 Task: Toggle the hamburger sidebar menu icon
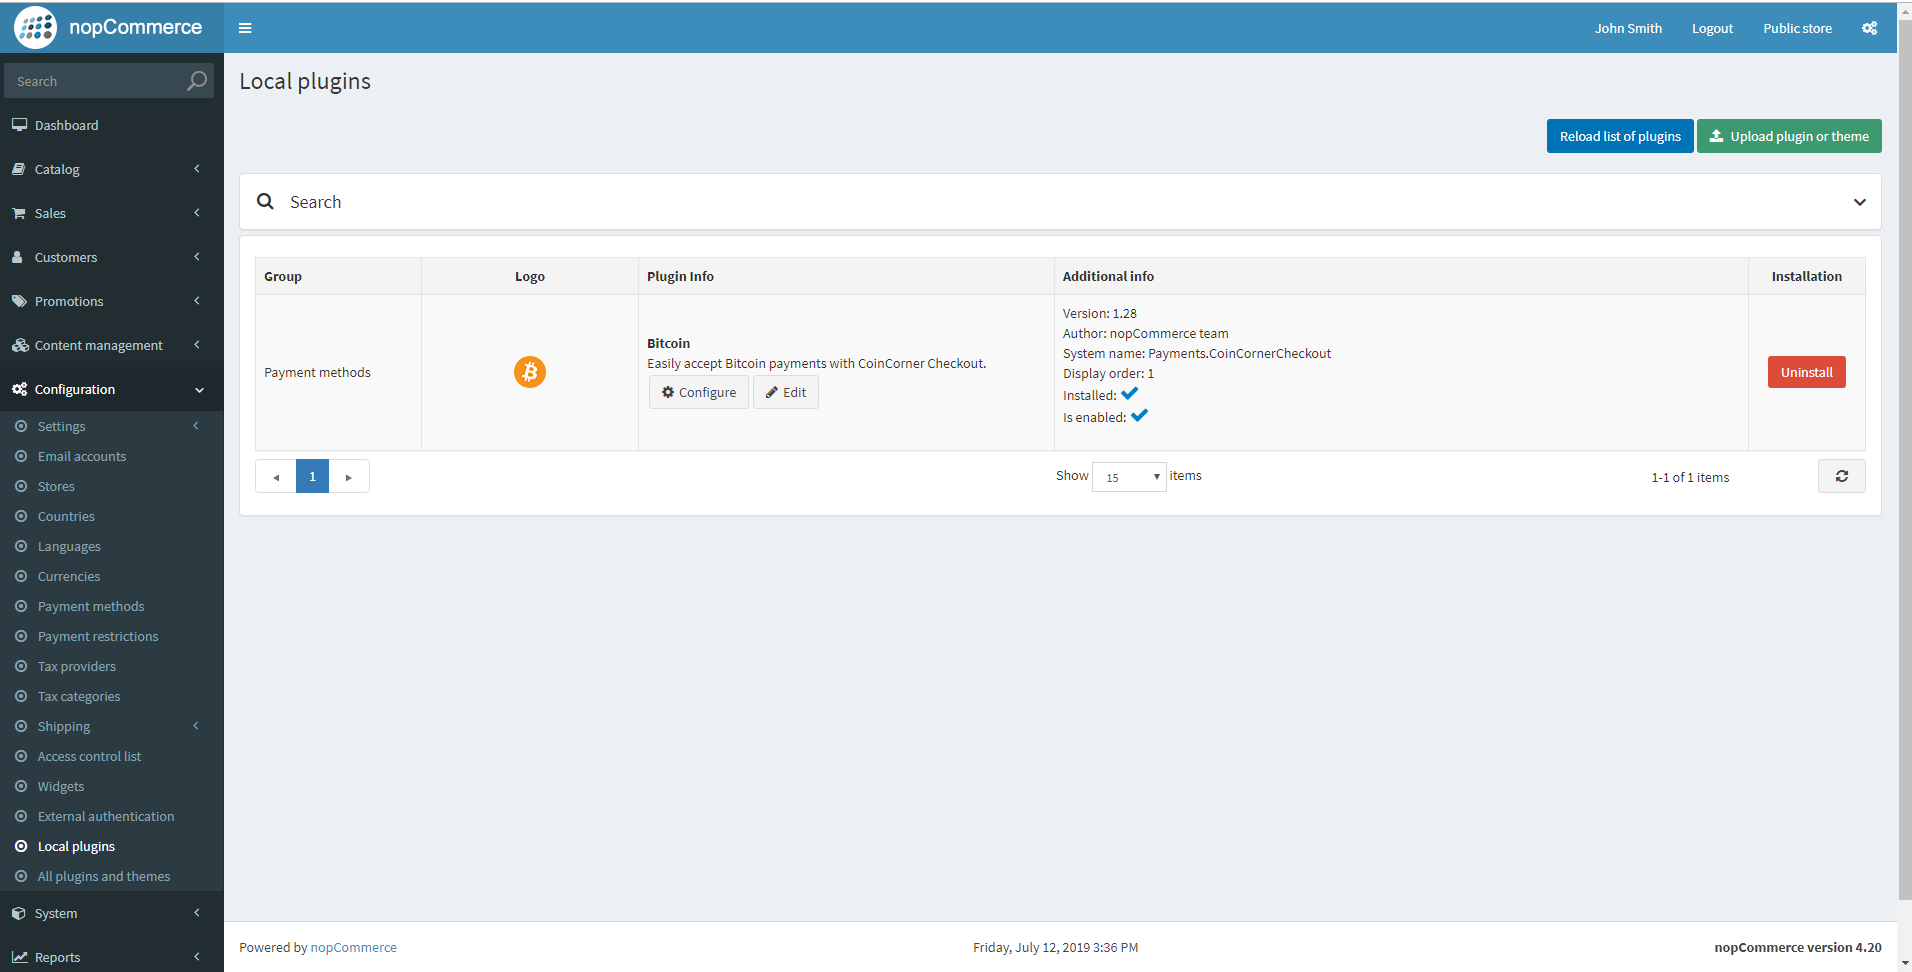click(x=245, y=28)
